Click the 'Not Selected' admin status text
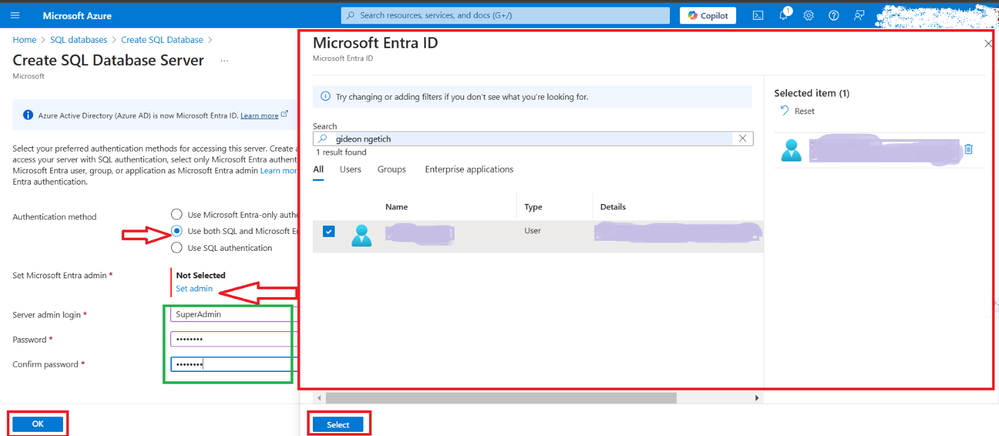The height and width of the screenshot is (436, 999). (x=201, y=275)
